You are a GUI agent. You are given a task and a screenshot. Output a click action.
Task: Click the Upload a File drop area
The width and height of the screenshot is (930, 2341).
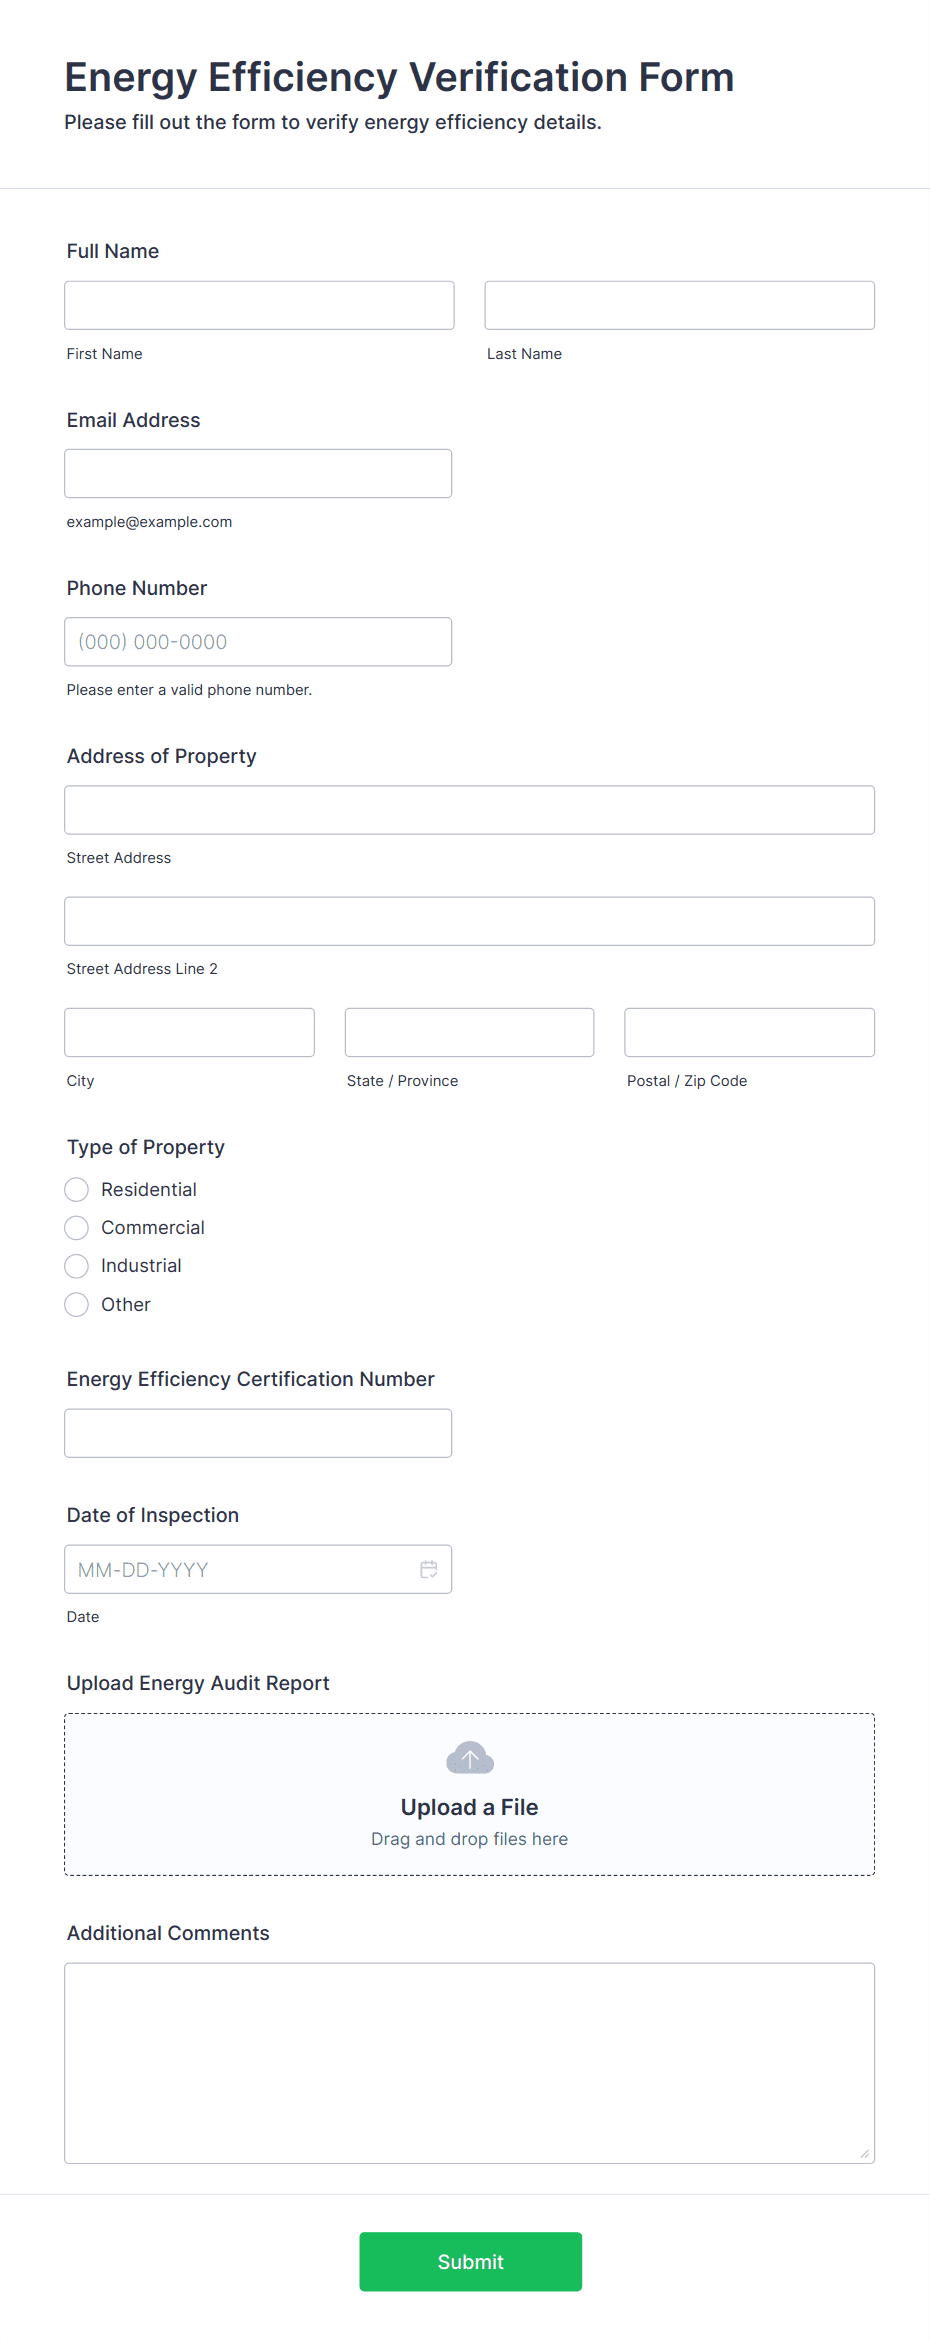click(x=470, y=1794)
